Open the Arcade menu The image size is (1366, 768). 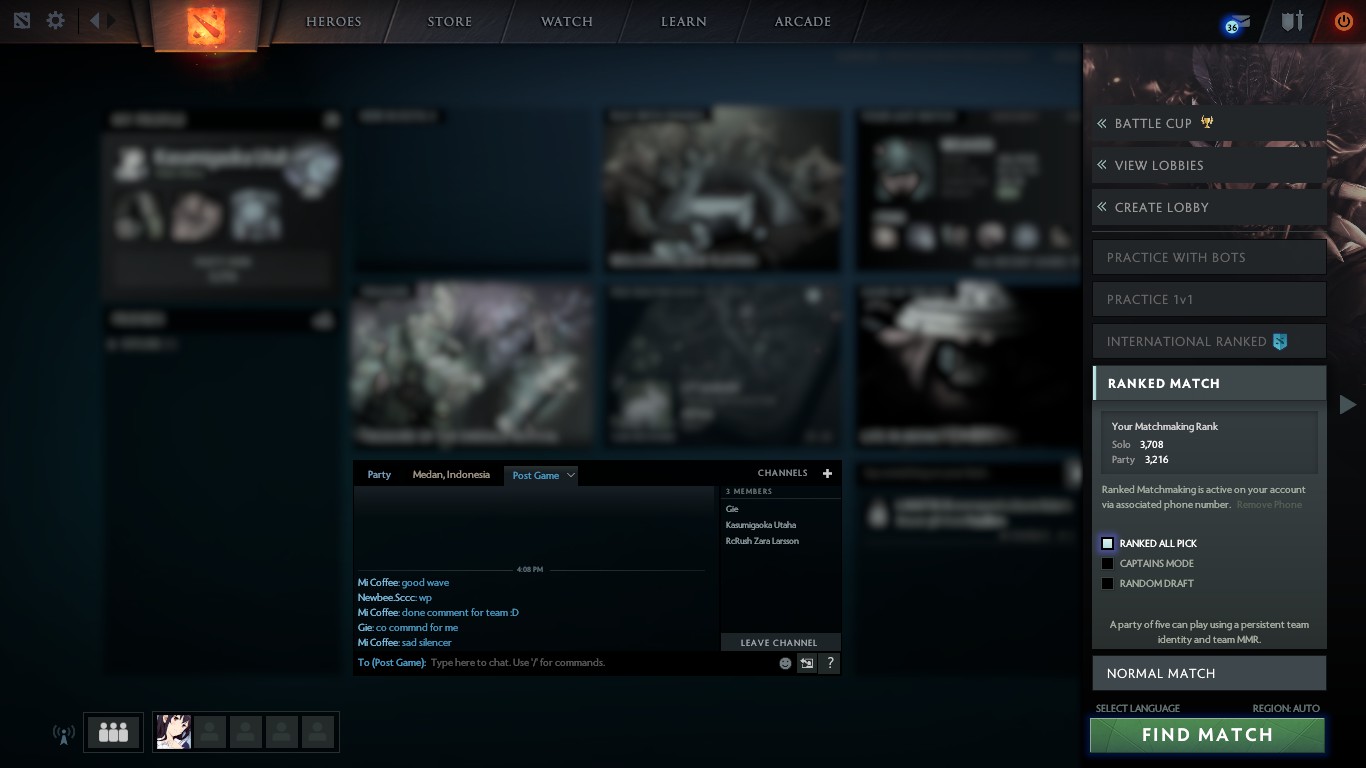point(803,21)
